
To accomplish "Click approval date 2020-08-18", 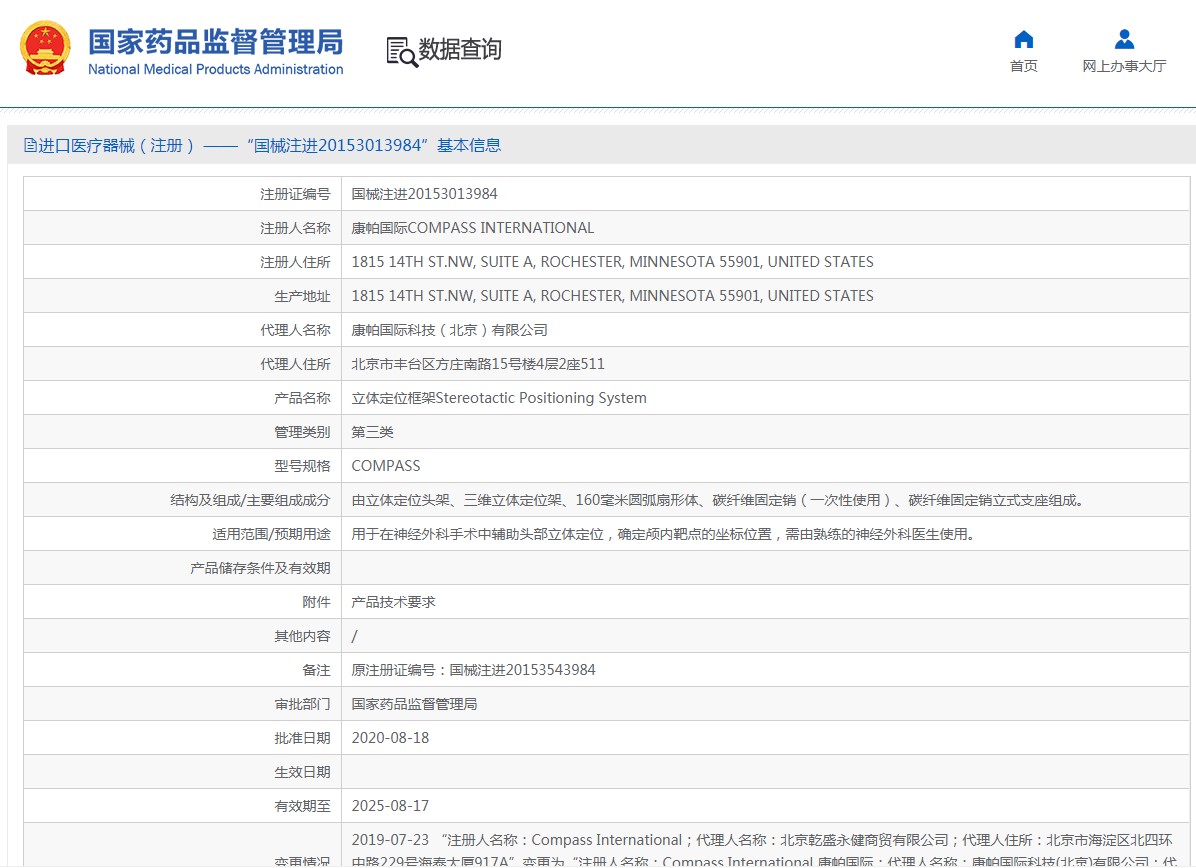I will tap(390, 738).
